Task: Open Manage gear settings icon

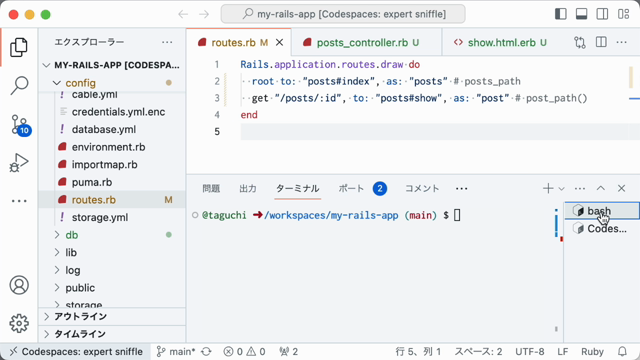Action: (19, 323)
